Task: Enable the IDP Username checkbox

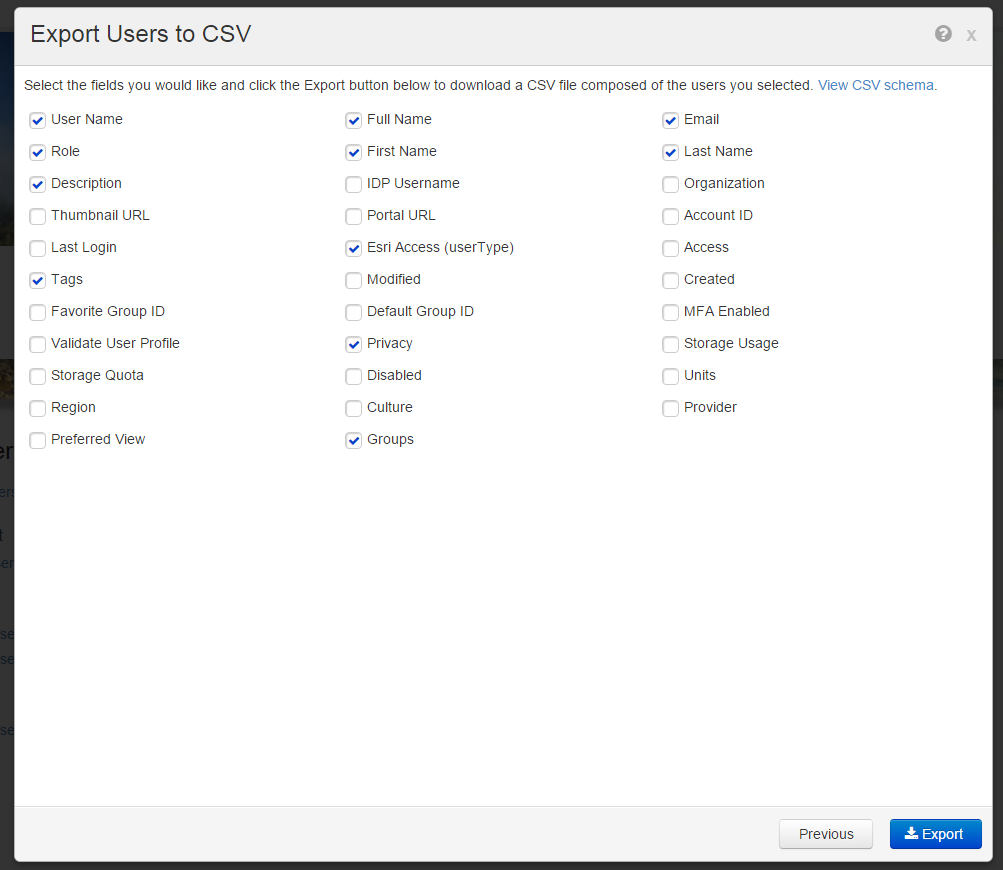Action: tap(354, 185)
